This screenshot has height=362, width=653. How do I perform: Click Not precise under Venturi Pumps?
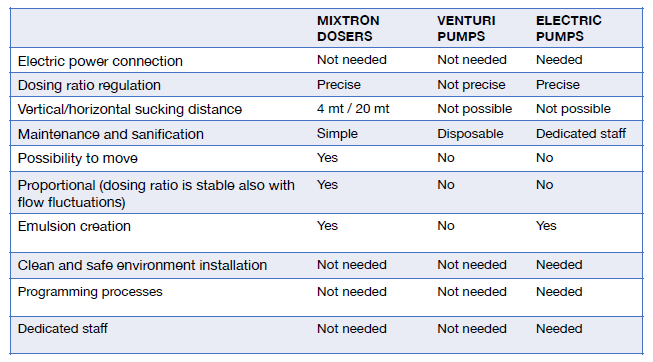[471, 85]
